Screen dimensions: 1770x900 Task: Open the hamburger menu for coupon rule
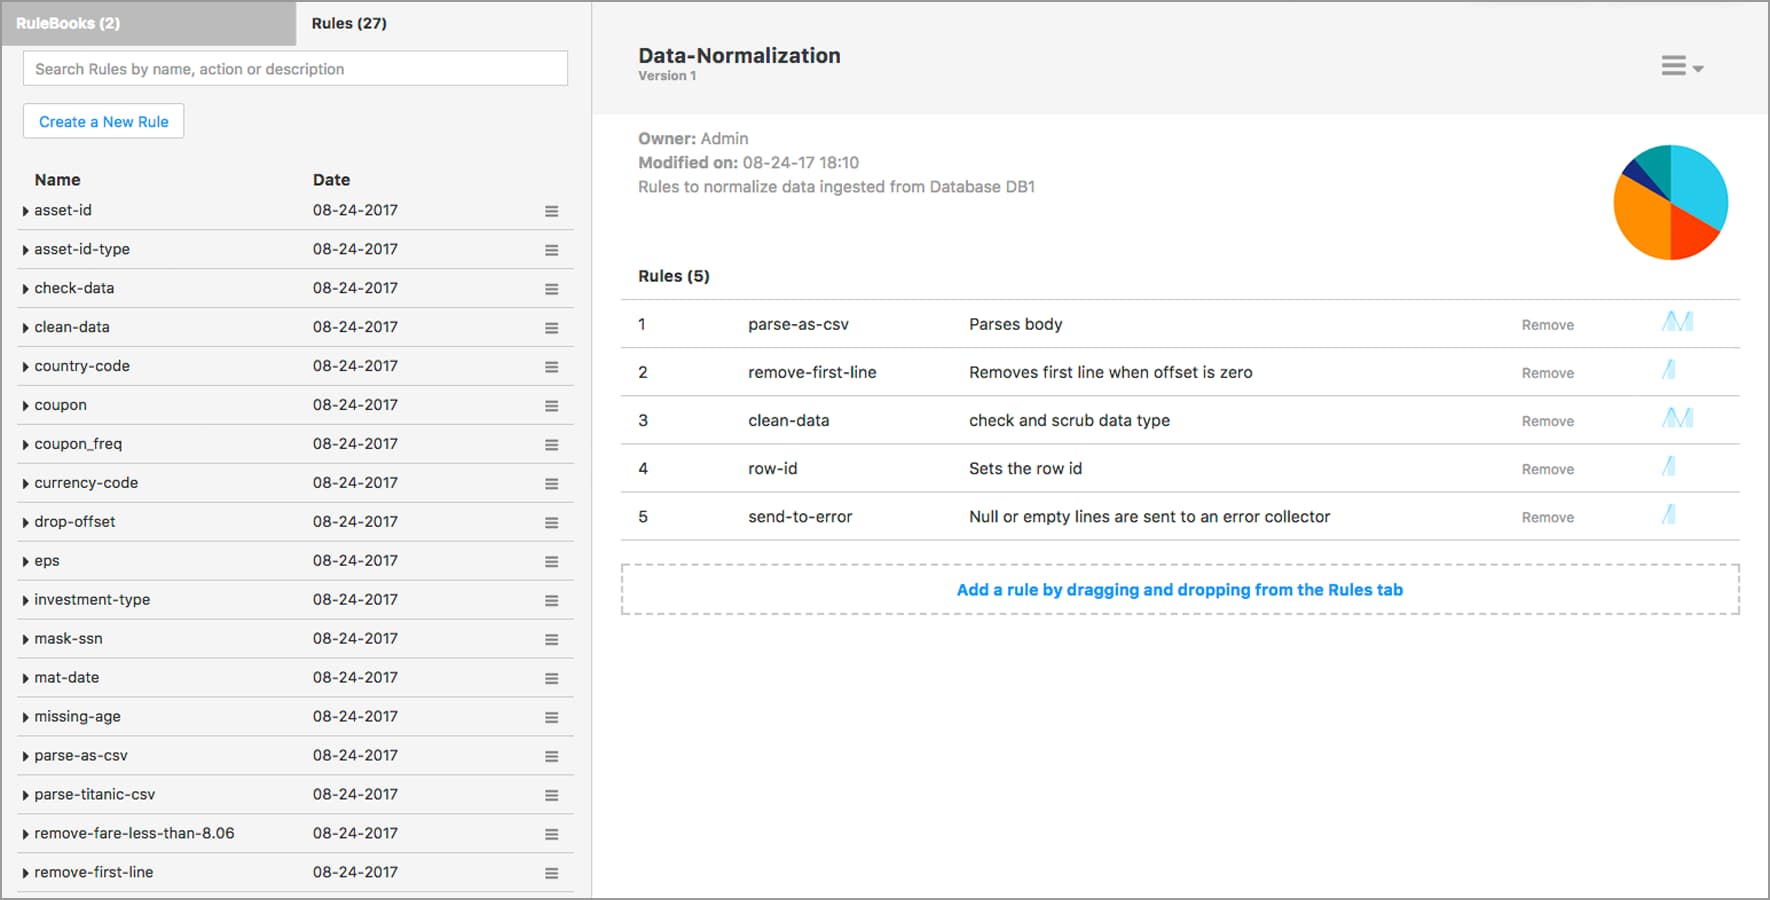pyautogui.click(x=551, y=406)
